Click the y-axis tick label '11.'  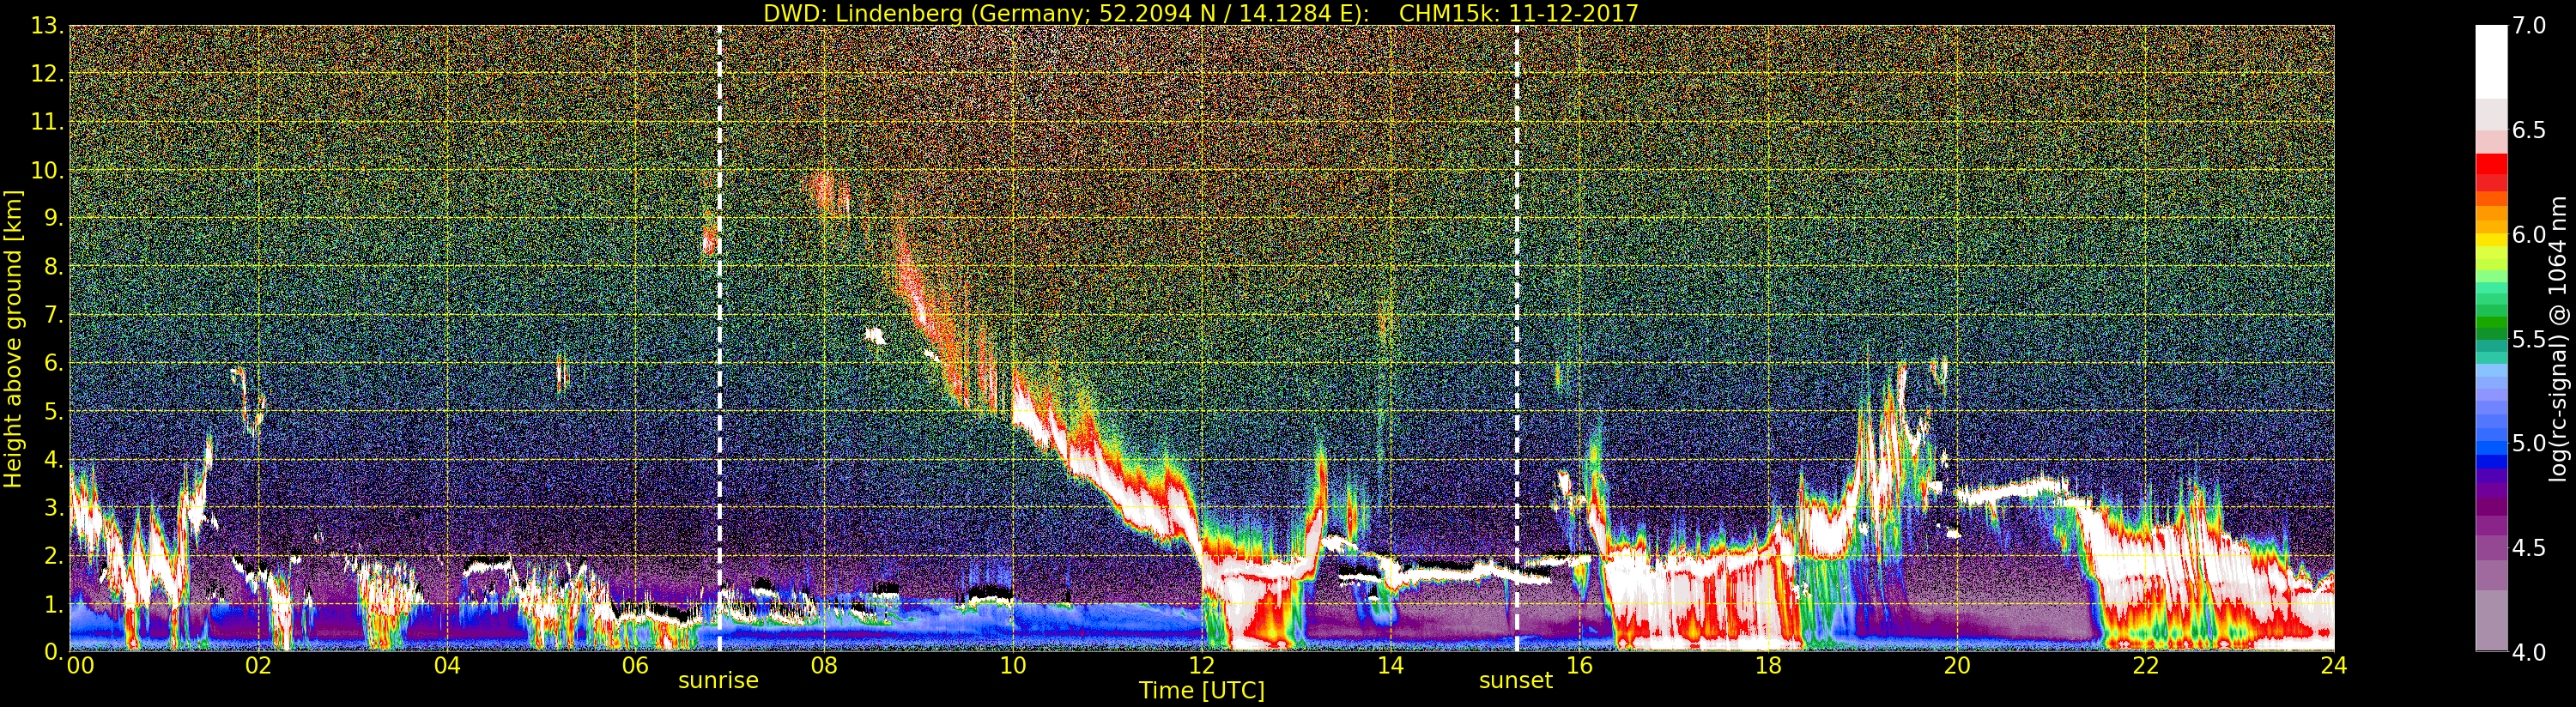click(47, 122)
